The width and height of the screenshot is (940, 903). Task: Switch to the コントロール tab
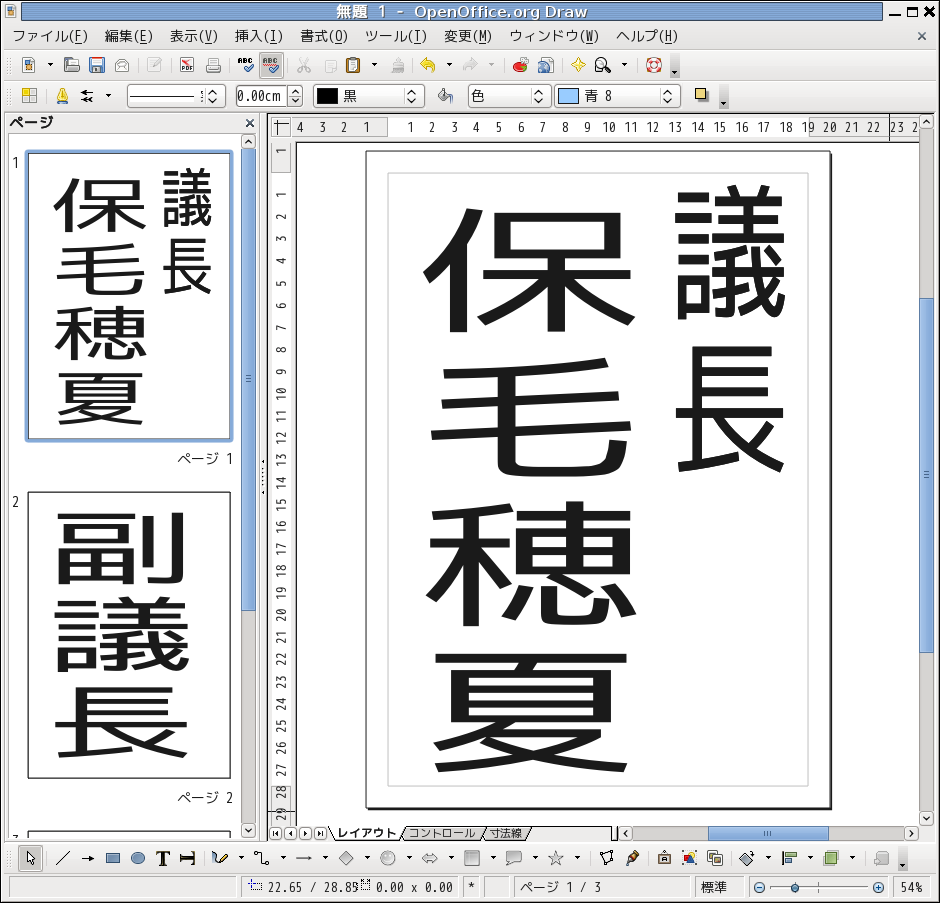[441, 833]
